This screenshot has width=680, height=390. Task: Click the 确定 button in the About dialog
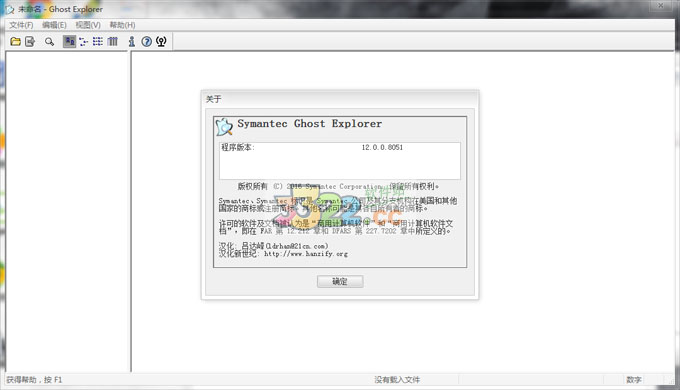point(340,282)
